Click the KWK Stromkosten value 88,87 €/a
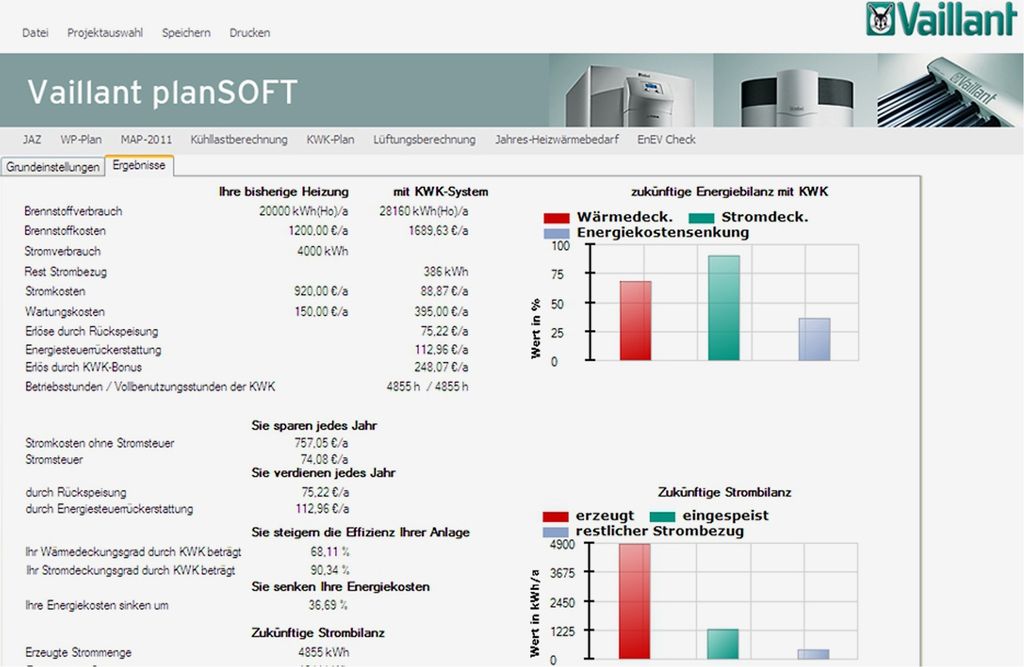The height and width of the screenshot is (667, 1024). pyautogui.click(x=444, y=291)
